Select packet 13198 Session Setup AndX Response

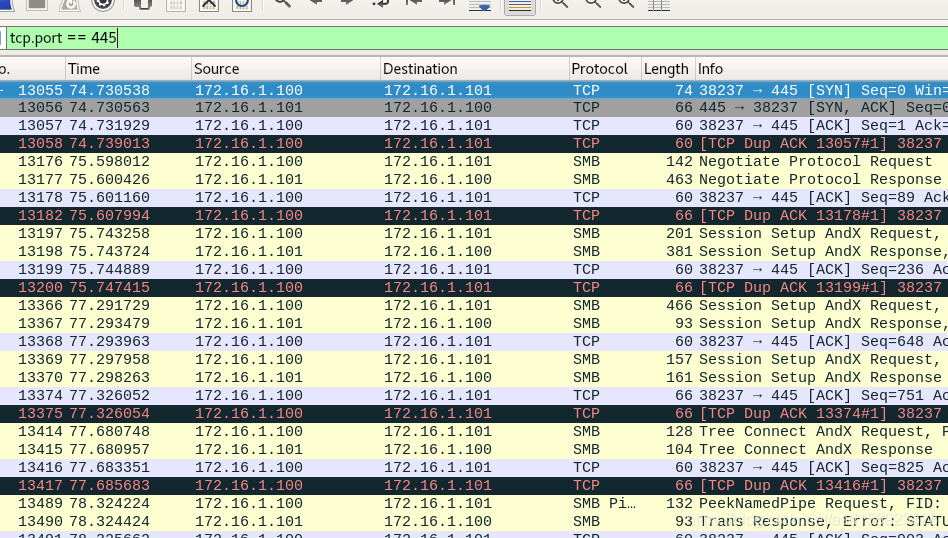pyautogui.click(x=474, y=251)
